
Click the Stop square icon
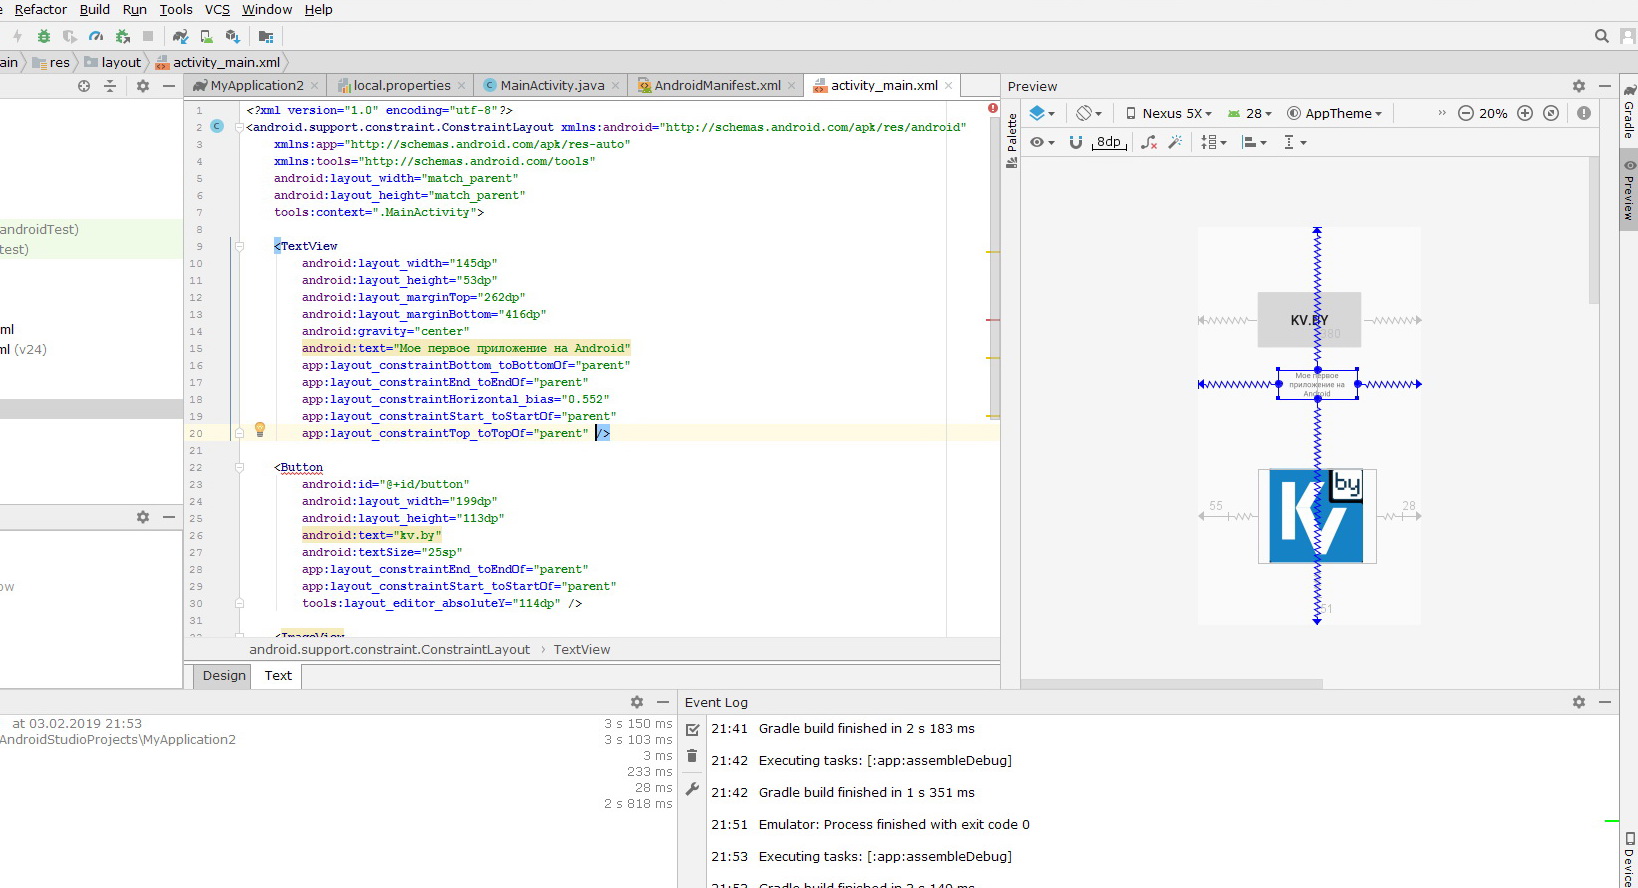pyautogui.click(x=148, y=36)
